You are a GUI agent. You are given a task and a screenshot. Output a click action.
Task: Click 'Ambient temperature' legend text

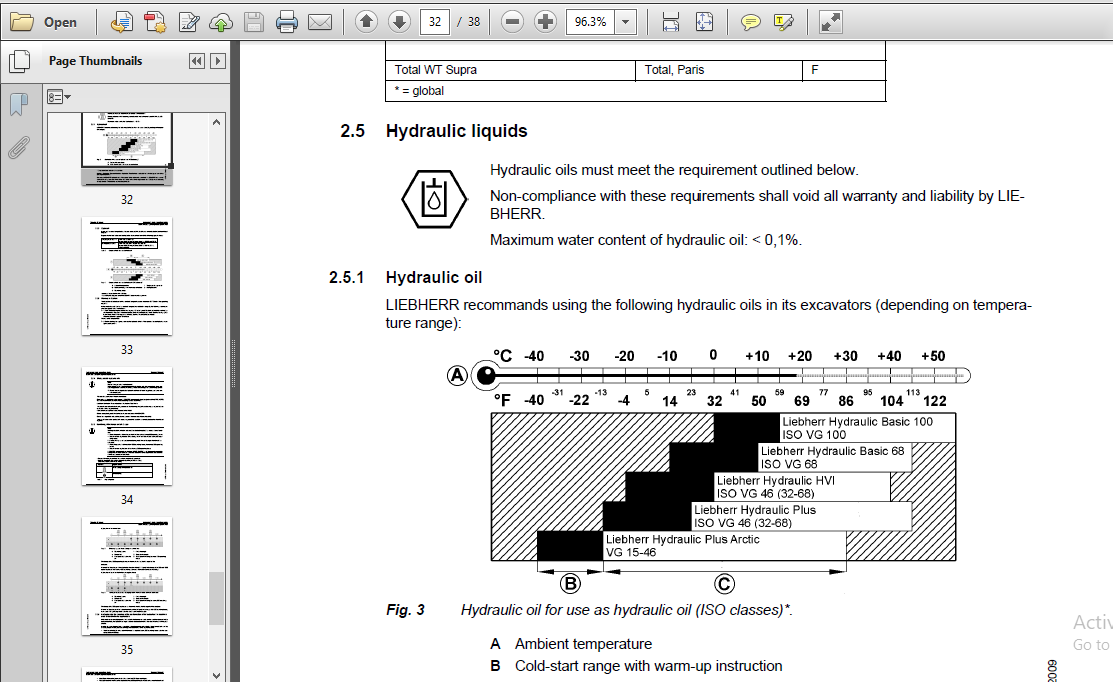[x=583, y=644]
